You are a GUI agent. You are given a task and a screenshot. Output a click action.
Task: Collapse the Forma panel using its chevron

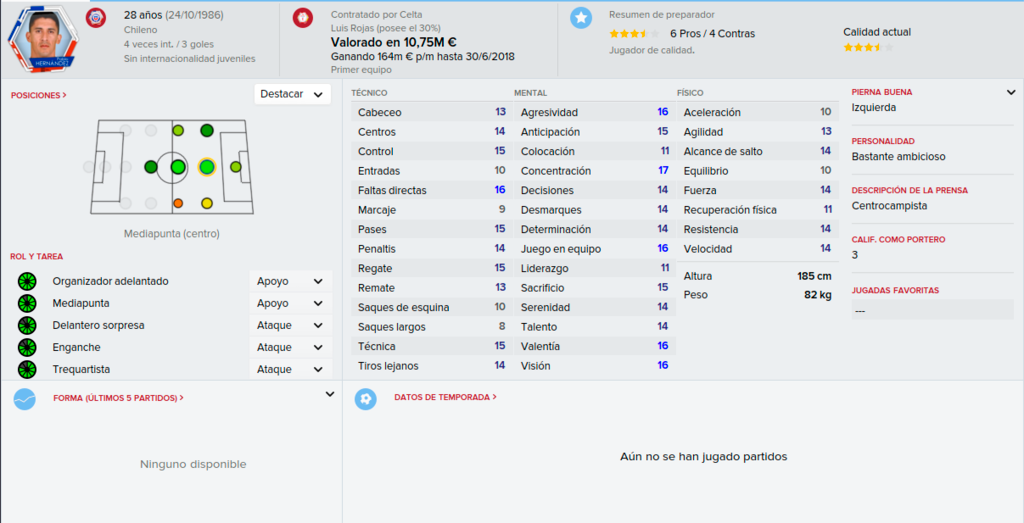330,394
